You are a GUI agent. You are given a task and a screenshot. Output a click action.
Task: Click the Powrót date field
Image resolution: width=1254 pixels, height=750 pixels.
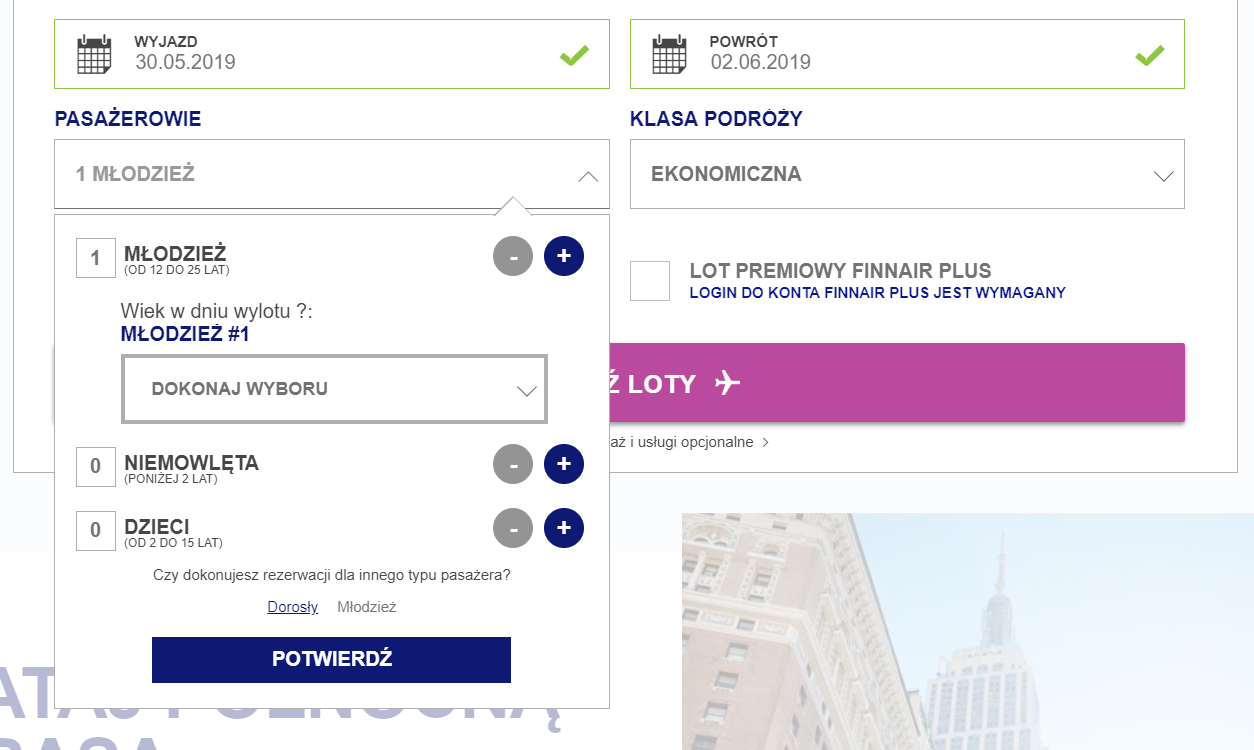tap(915, 54)
